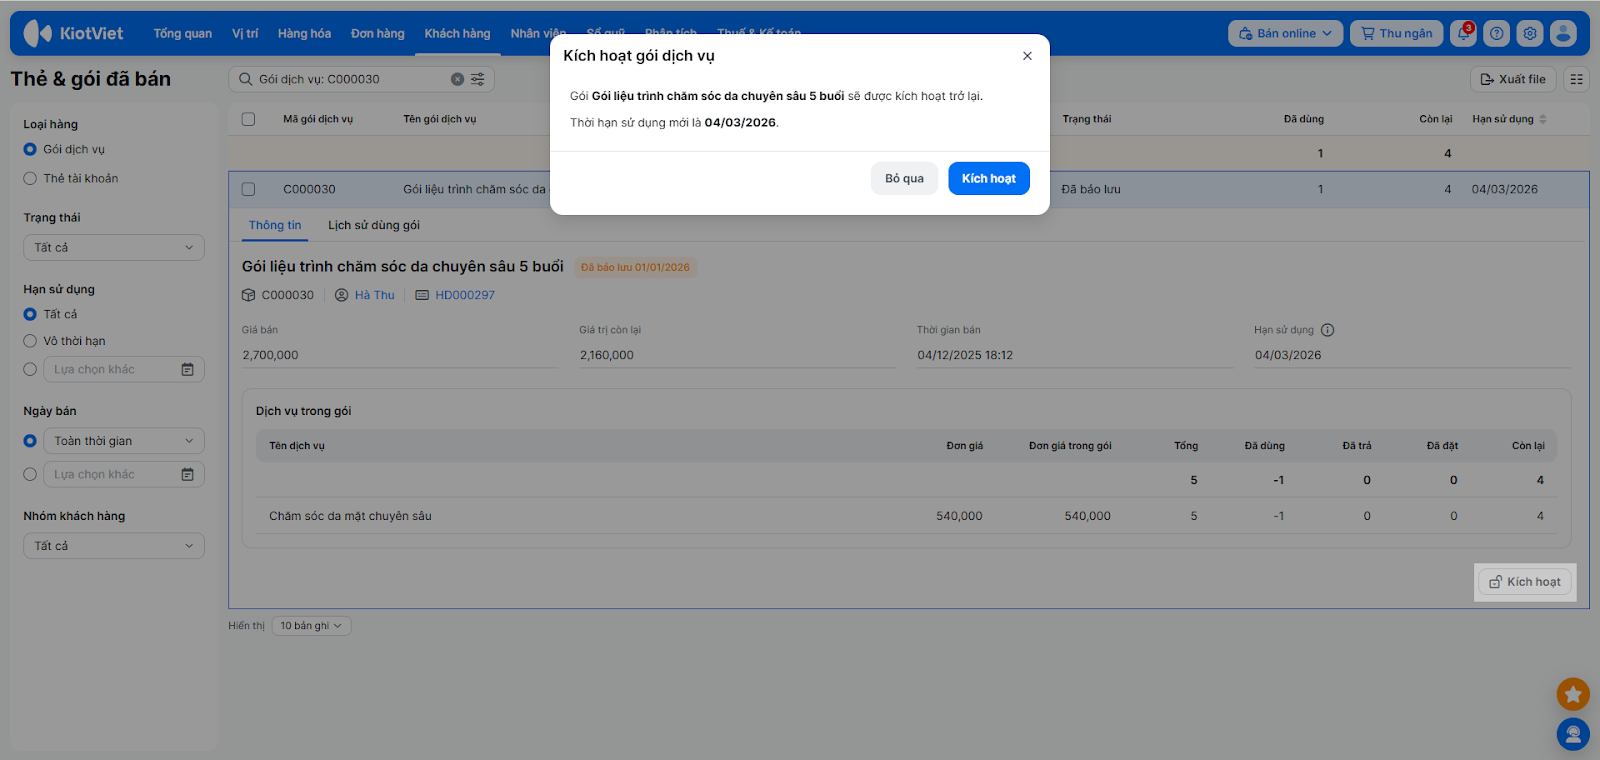This screenshot has height=760, width=1600.
Task: Confirm with the blue 'Kích hoạt' button
Action: click(988, 178)
